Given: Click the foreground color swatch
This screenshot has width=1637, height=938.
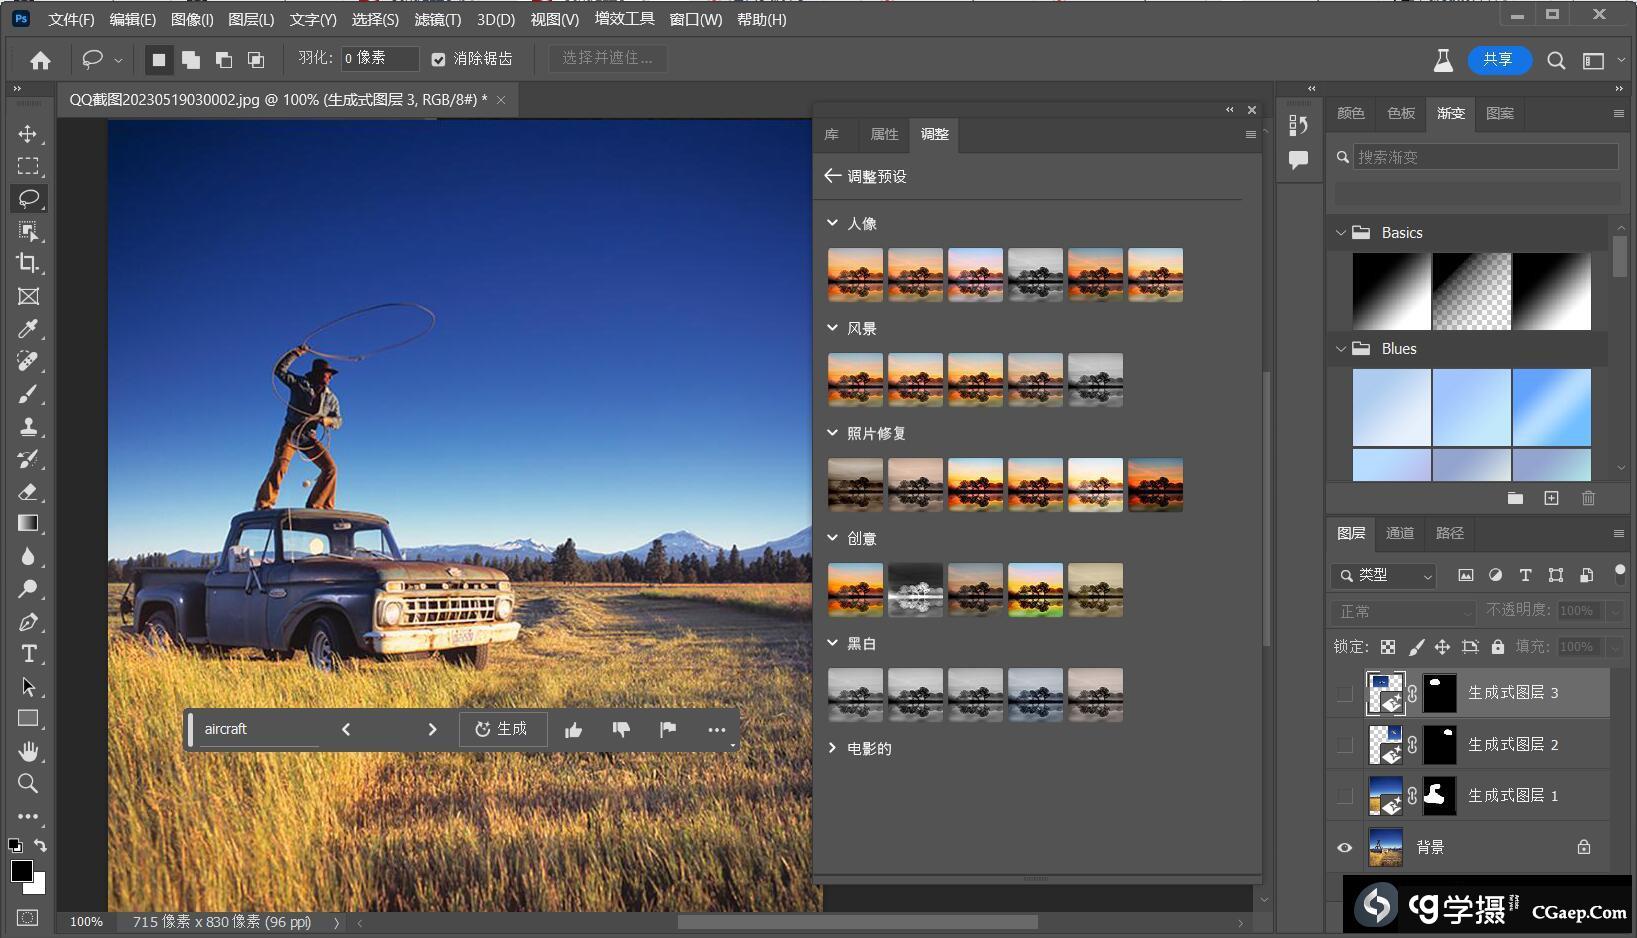Looking at the screenshot, I should pyautogui.click(x=21, y=871).
